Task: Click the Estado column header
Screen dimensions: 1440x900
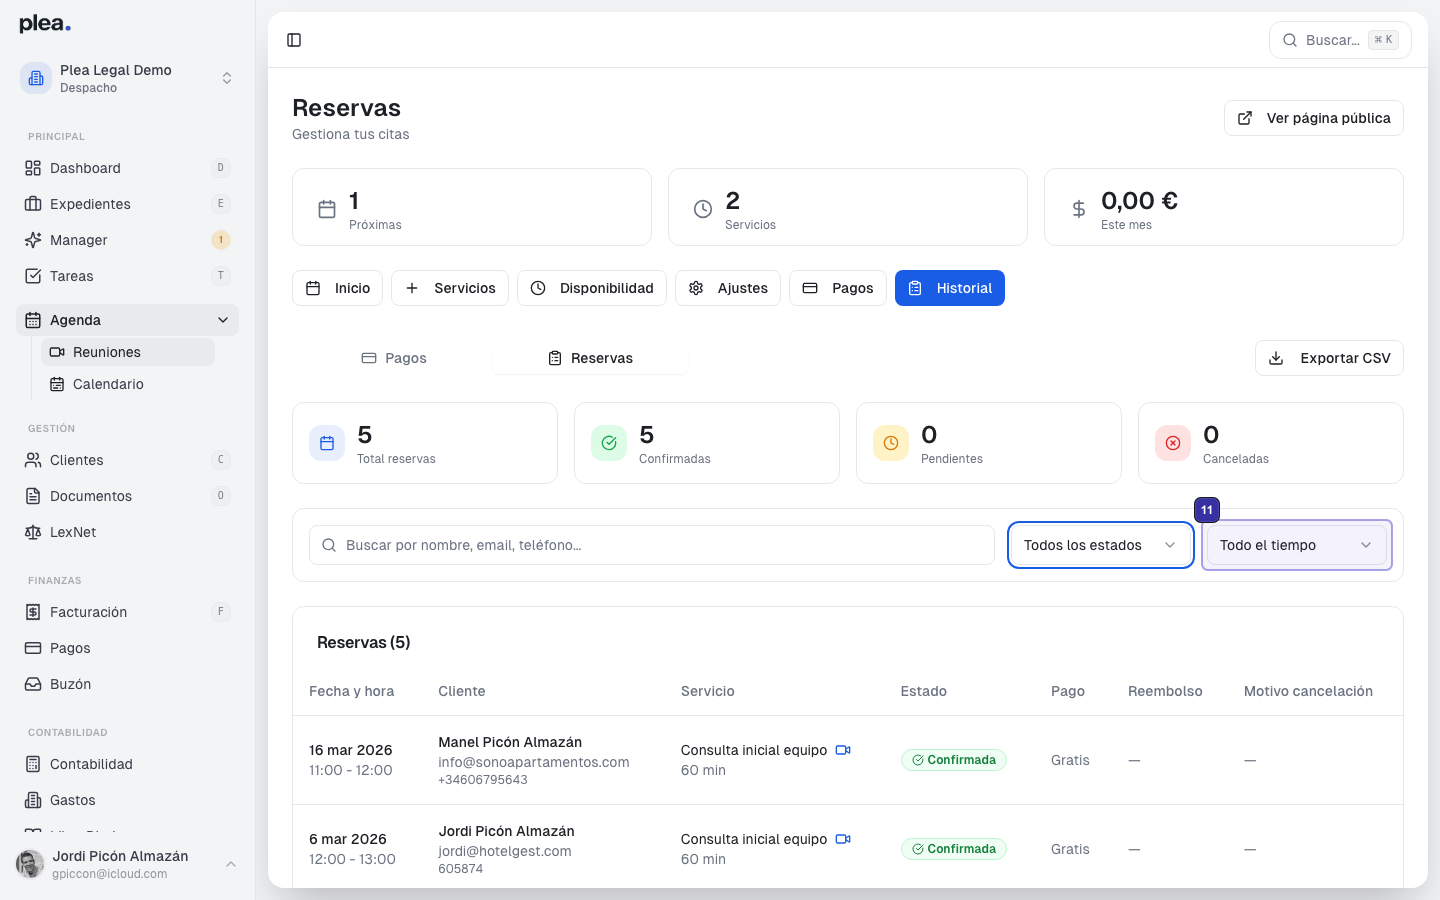Action: tap(923, 691)
